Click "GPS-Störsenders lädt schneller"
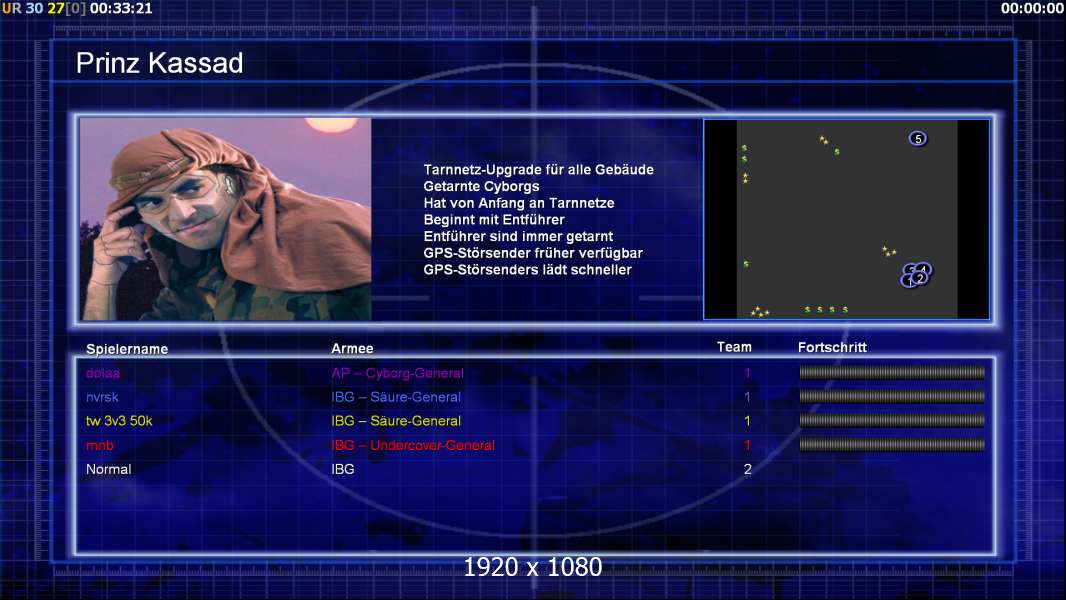Viewport: 1066px width, 600px height. [x=528, y=270]
